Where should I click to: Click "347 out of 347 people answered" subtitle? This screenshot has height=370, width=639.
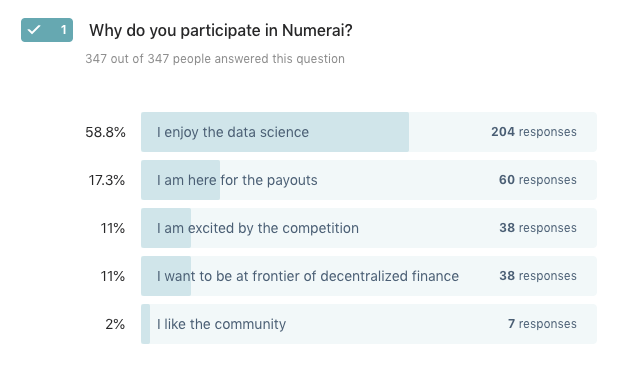pos(215,59)
